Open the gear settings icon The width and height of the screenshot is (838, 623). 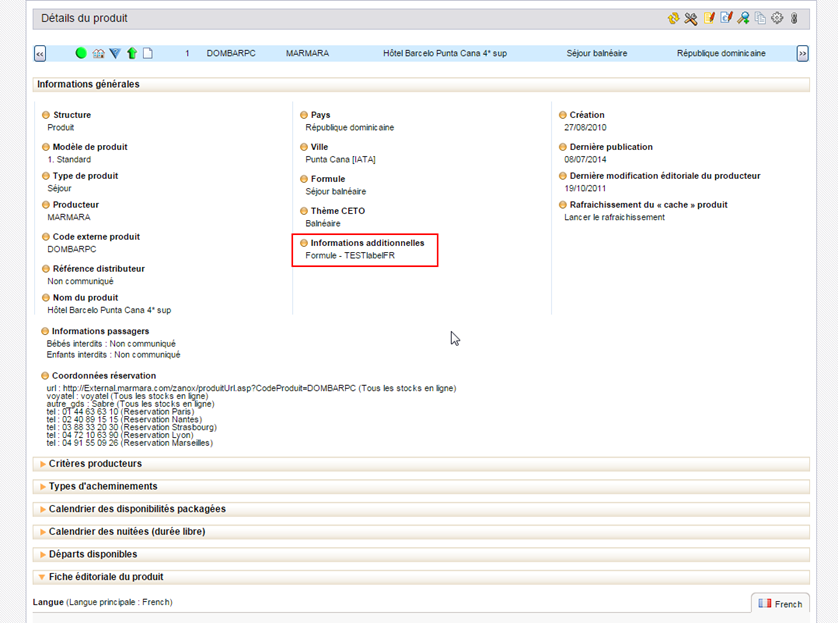777,19
